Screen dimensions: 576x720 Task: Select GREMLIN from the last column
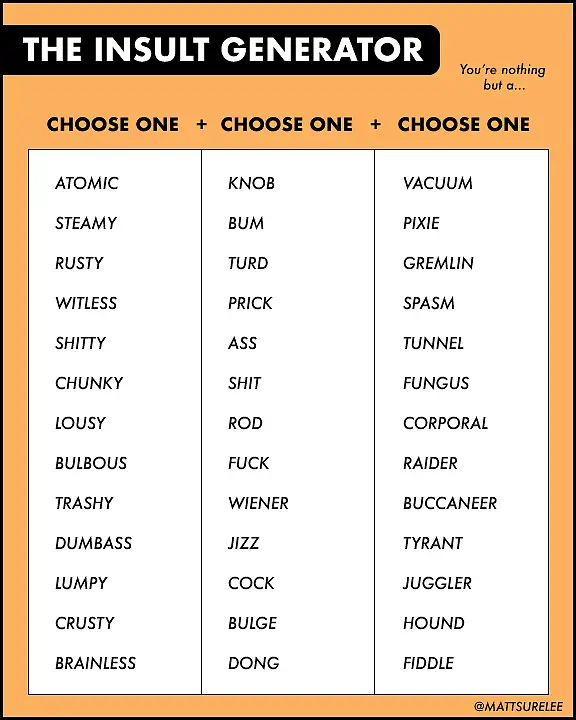[438, 263]
